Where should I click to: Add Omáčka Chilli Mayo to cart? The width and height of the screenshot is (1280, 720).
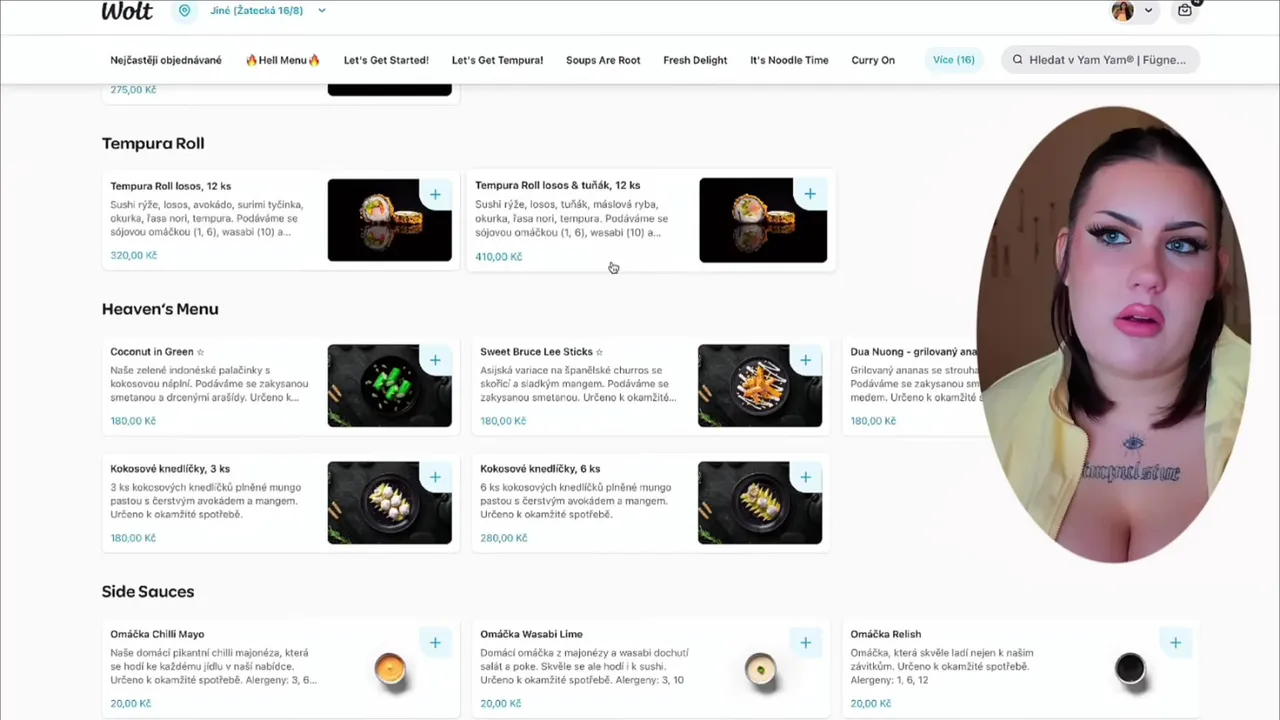435,643
